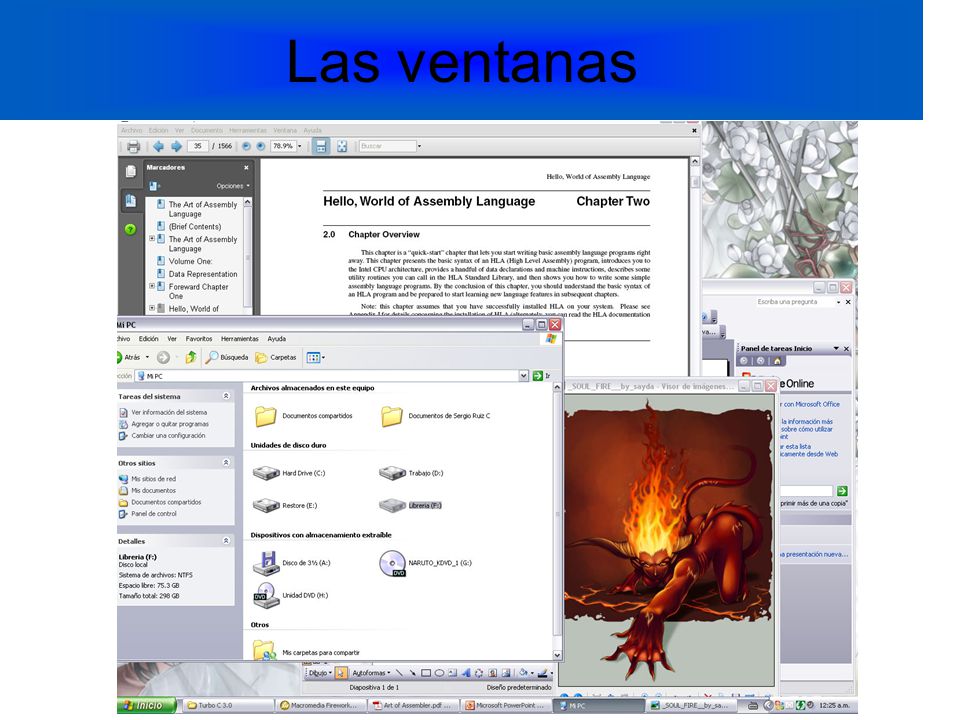Click the zoom in button in the PDF toolbar
The width and height of the screenshot is (960, 720).
point(260,146)
